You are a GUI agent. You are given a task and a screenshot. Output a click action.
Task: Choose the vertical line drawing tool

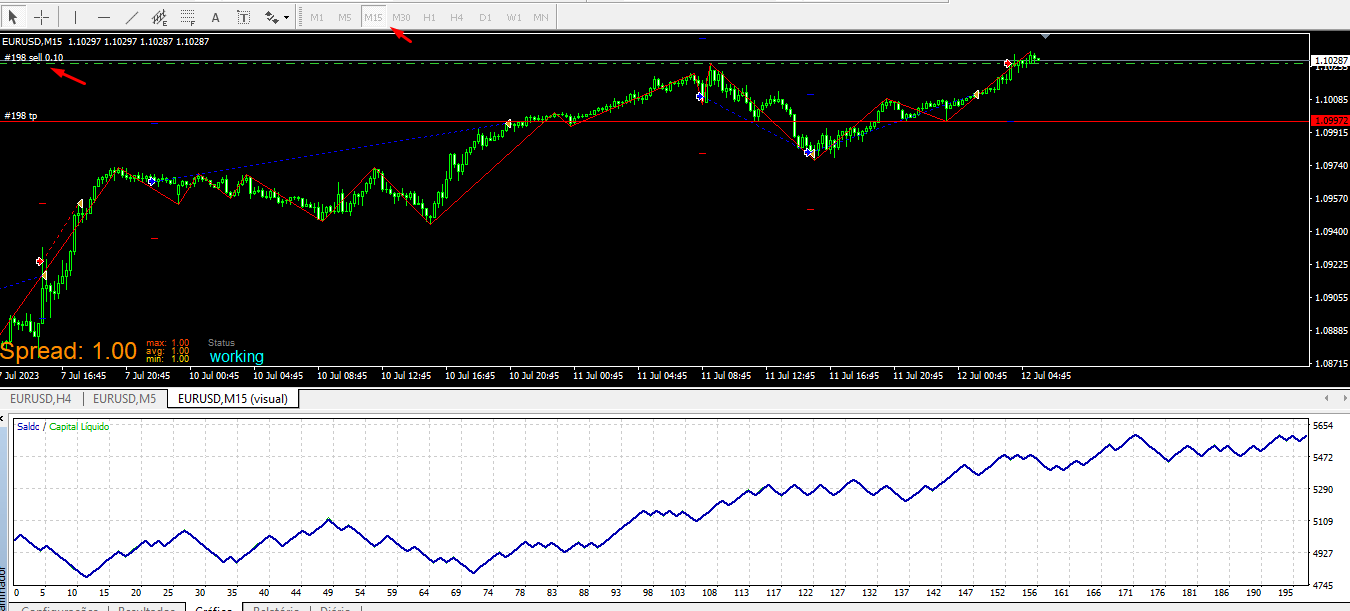pyautogui.click(x=75, y=17)
